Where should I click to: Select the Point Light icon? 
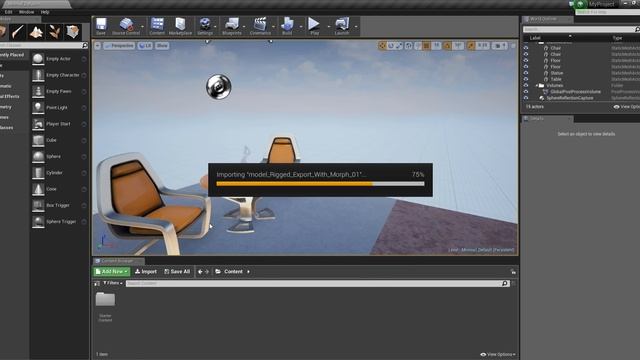tap(38, 108)
